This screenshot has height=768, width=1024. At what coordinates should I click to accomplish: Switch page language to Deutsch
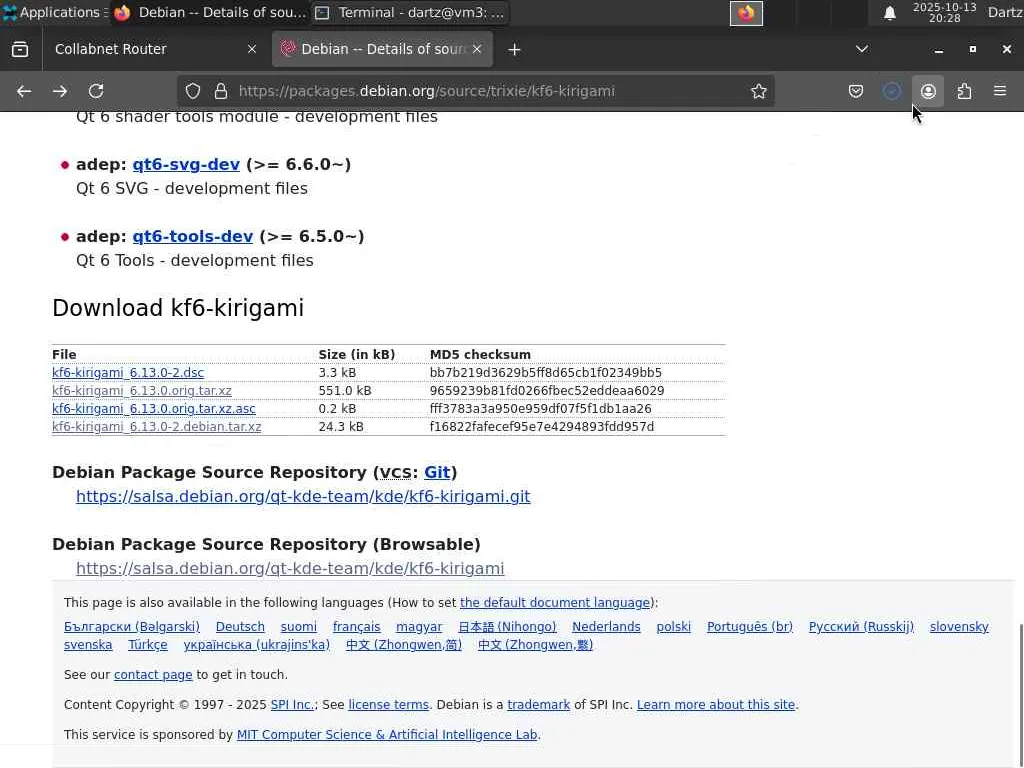240,627
